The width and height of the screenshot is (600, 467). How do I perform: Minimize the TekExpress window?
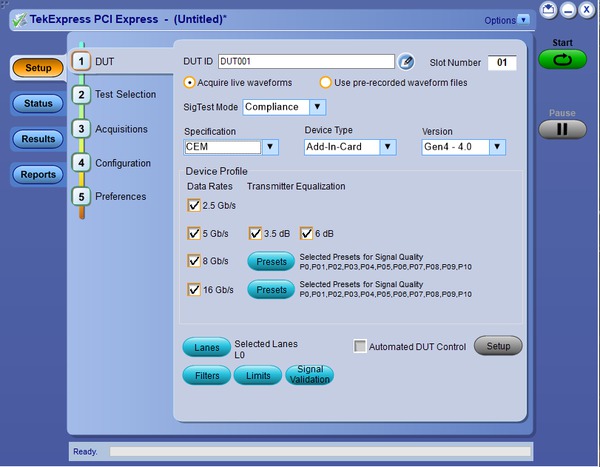click(x=568, y=10)
